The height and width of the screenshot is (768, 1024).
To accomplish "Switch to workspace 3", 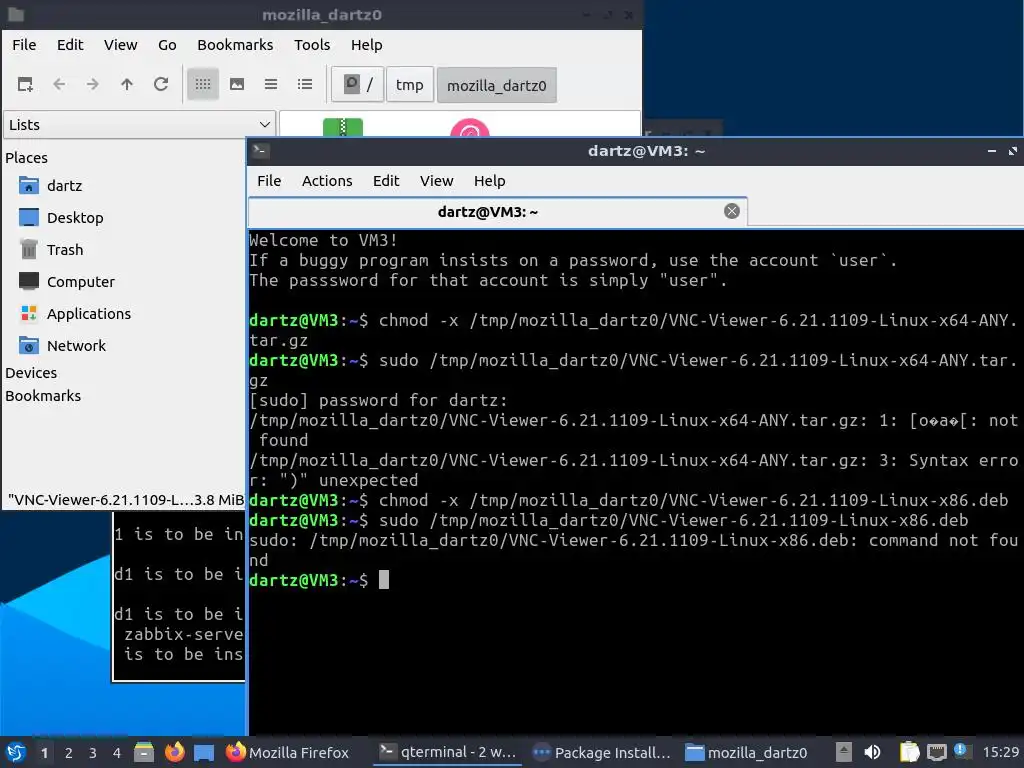I will (x=93, y=753).
